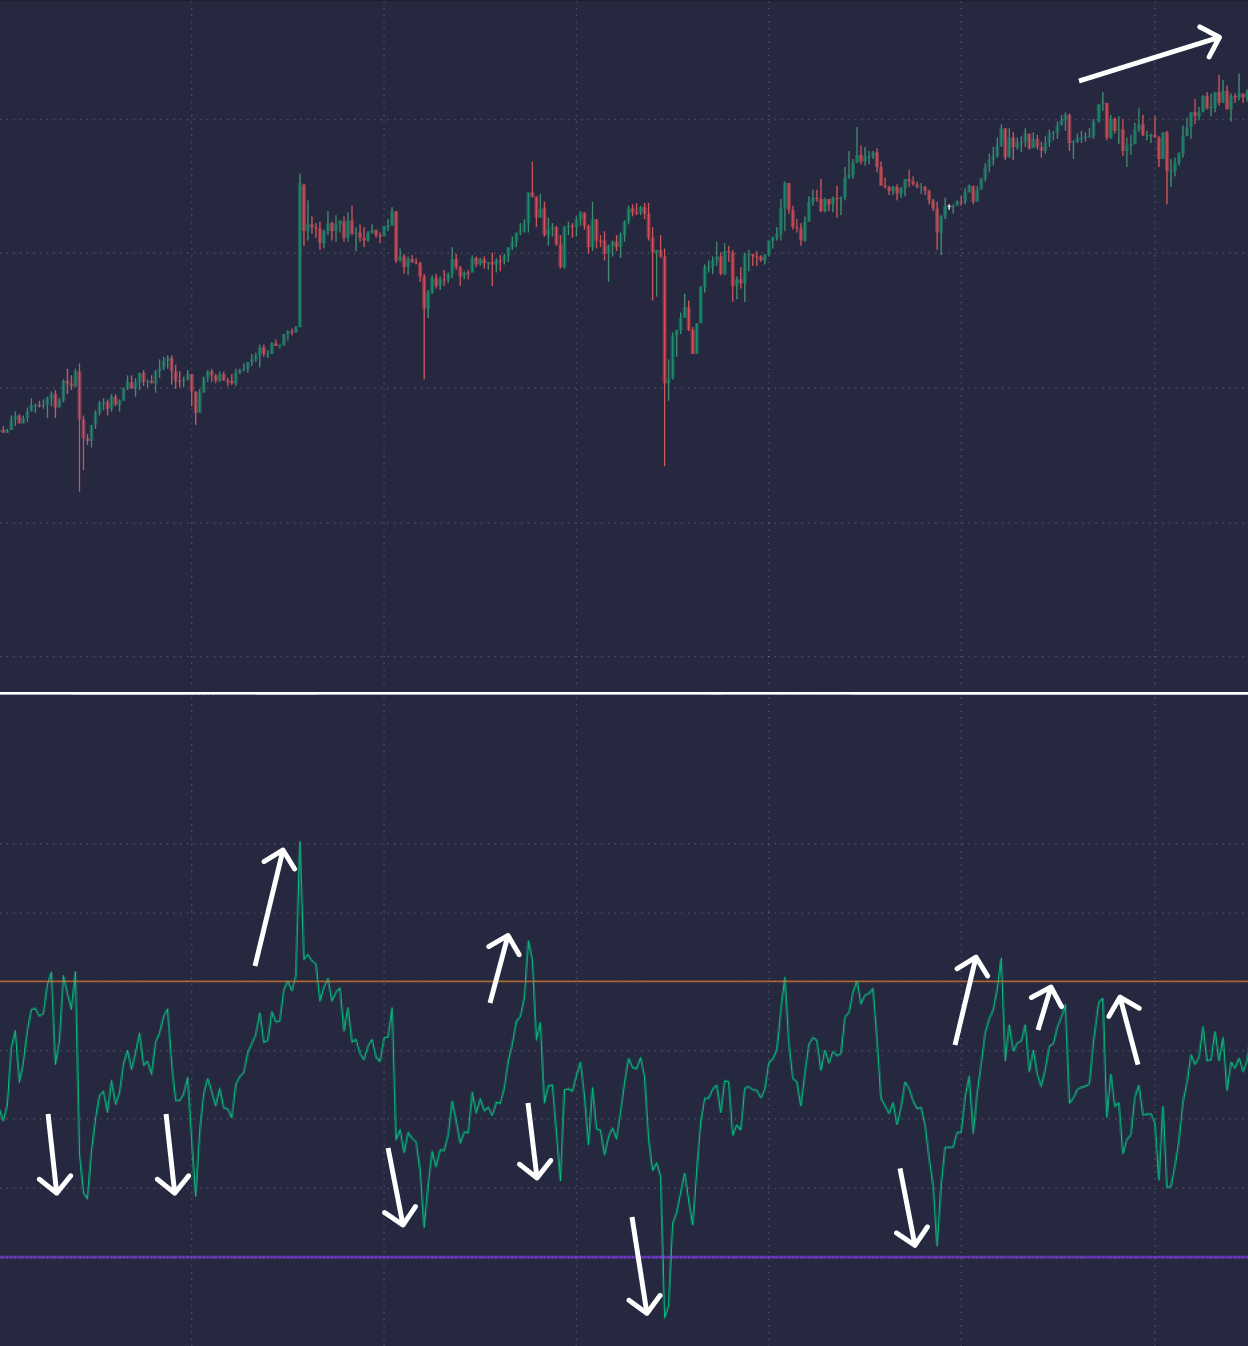Screen dimensions: 1248x1346
Task: Click the white divider line between chart panes
Action: [624, 692]
